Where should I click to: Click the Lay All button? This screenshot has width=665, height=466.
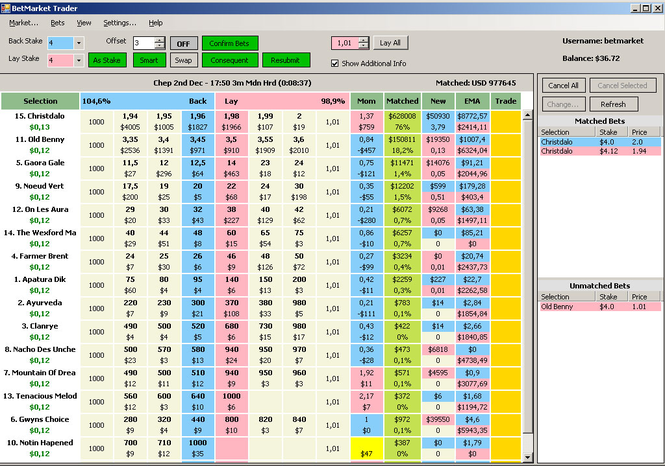click(390, 43)
